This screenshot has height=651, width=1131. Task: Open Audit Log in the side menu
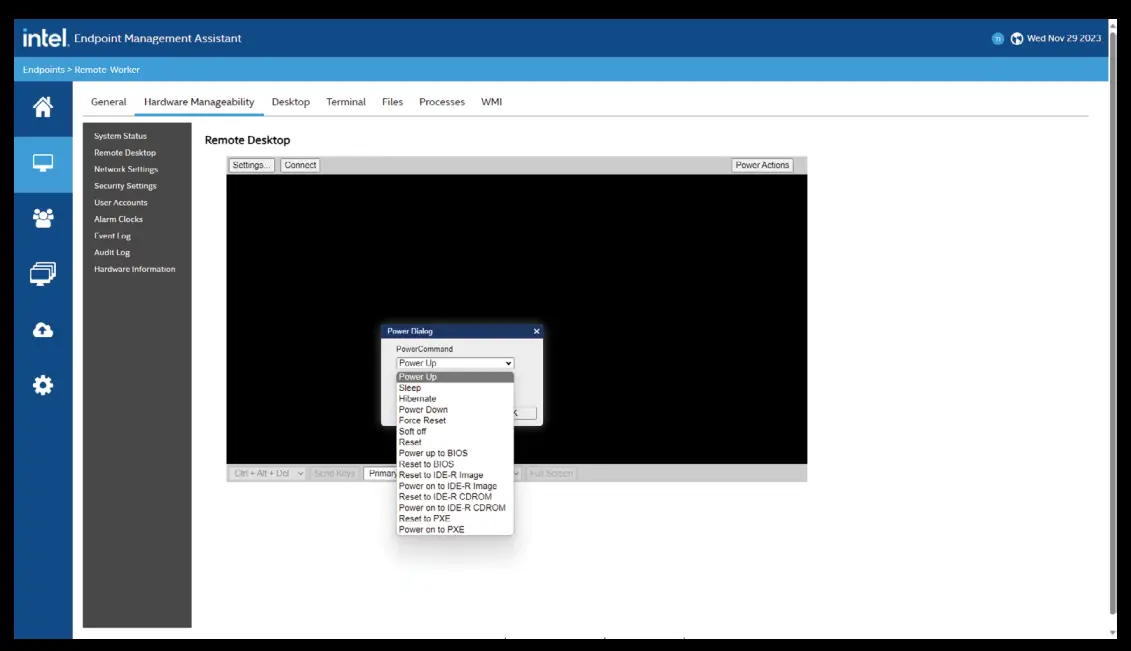coord(112,252)
